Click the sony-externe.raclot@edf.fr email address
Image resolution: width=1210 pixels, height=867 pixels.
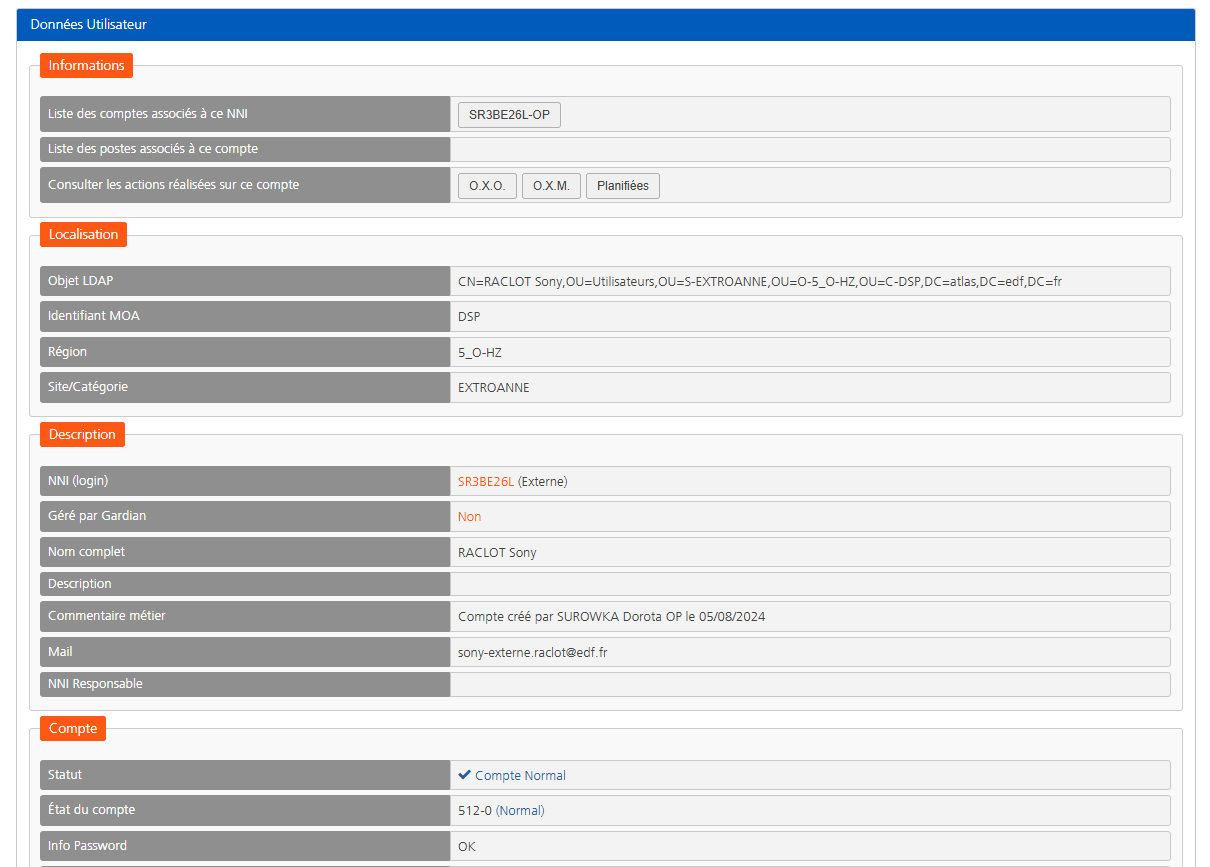pos(531,651)
